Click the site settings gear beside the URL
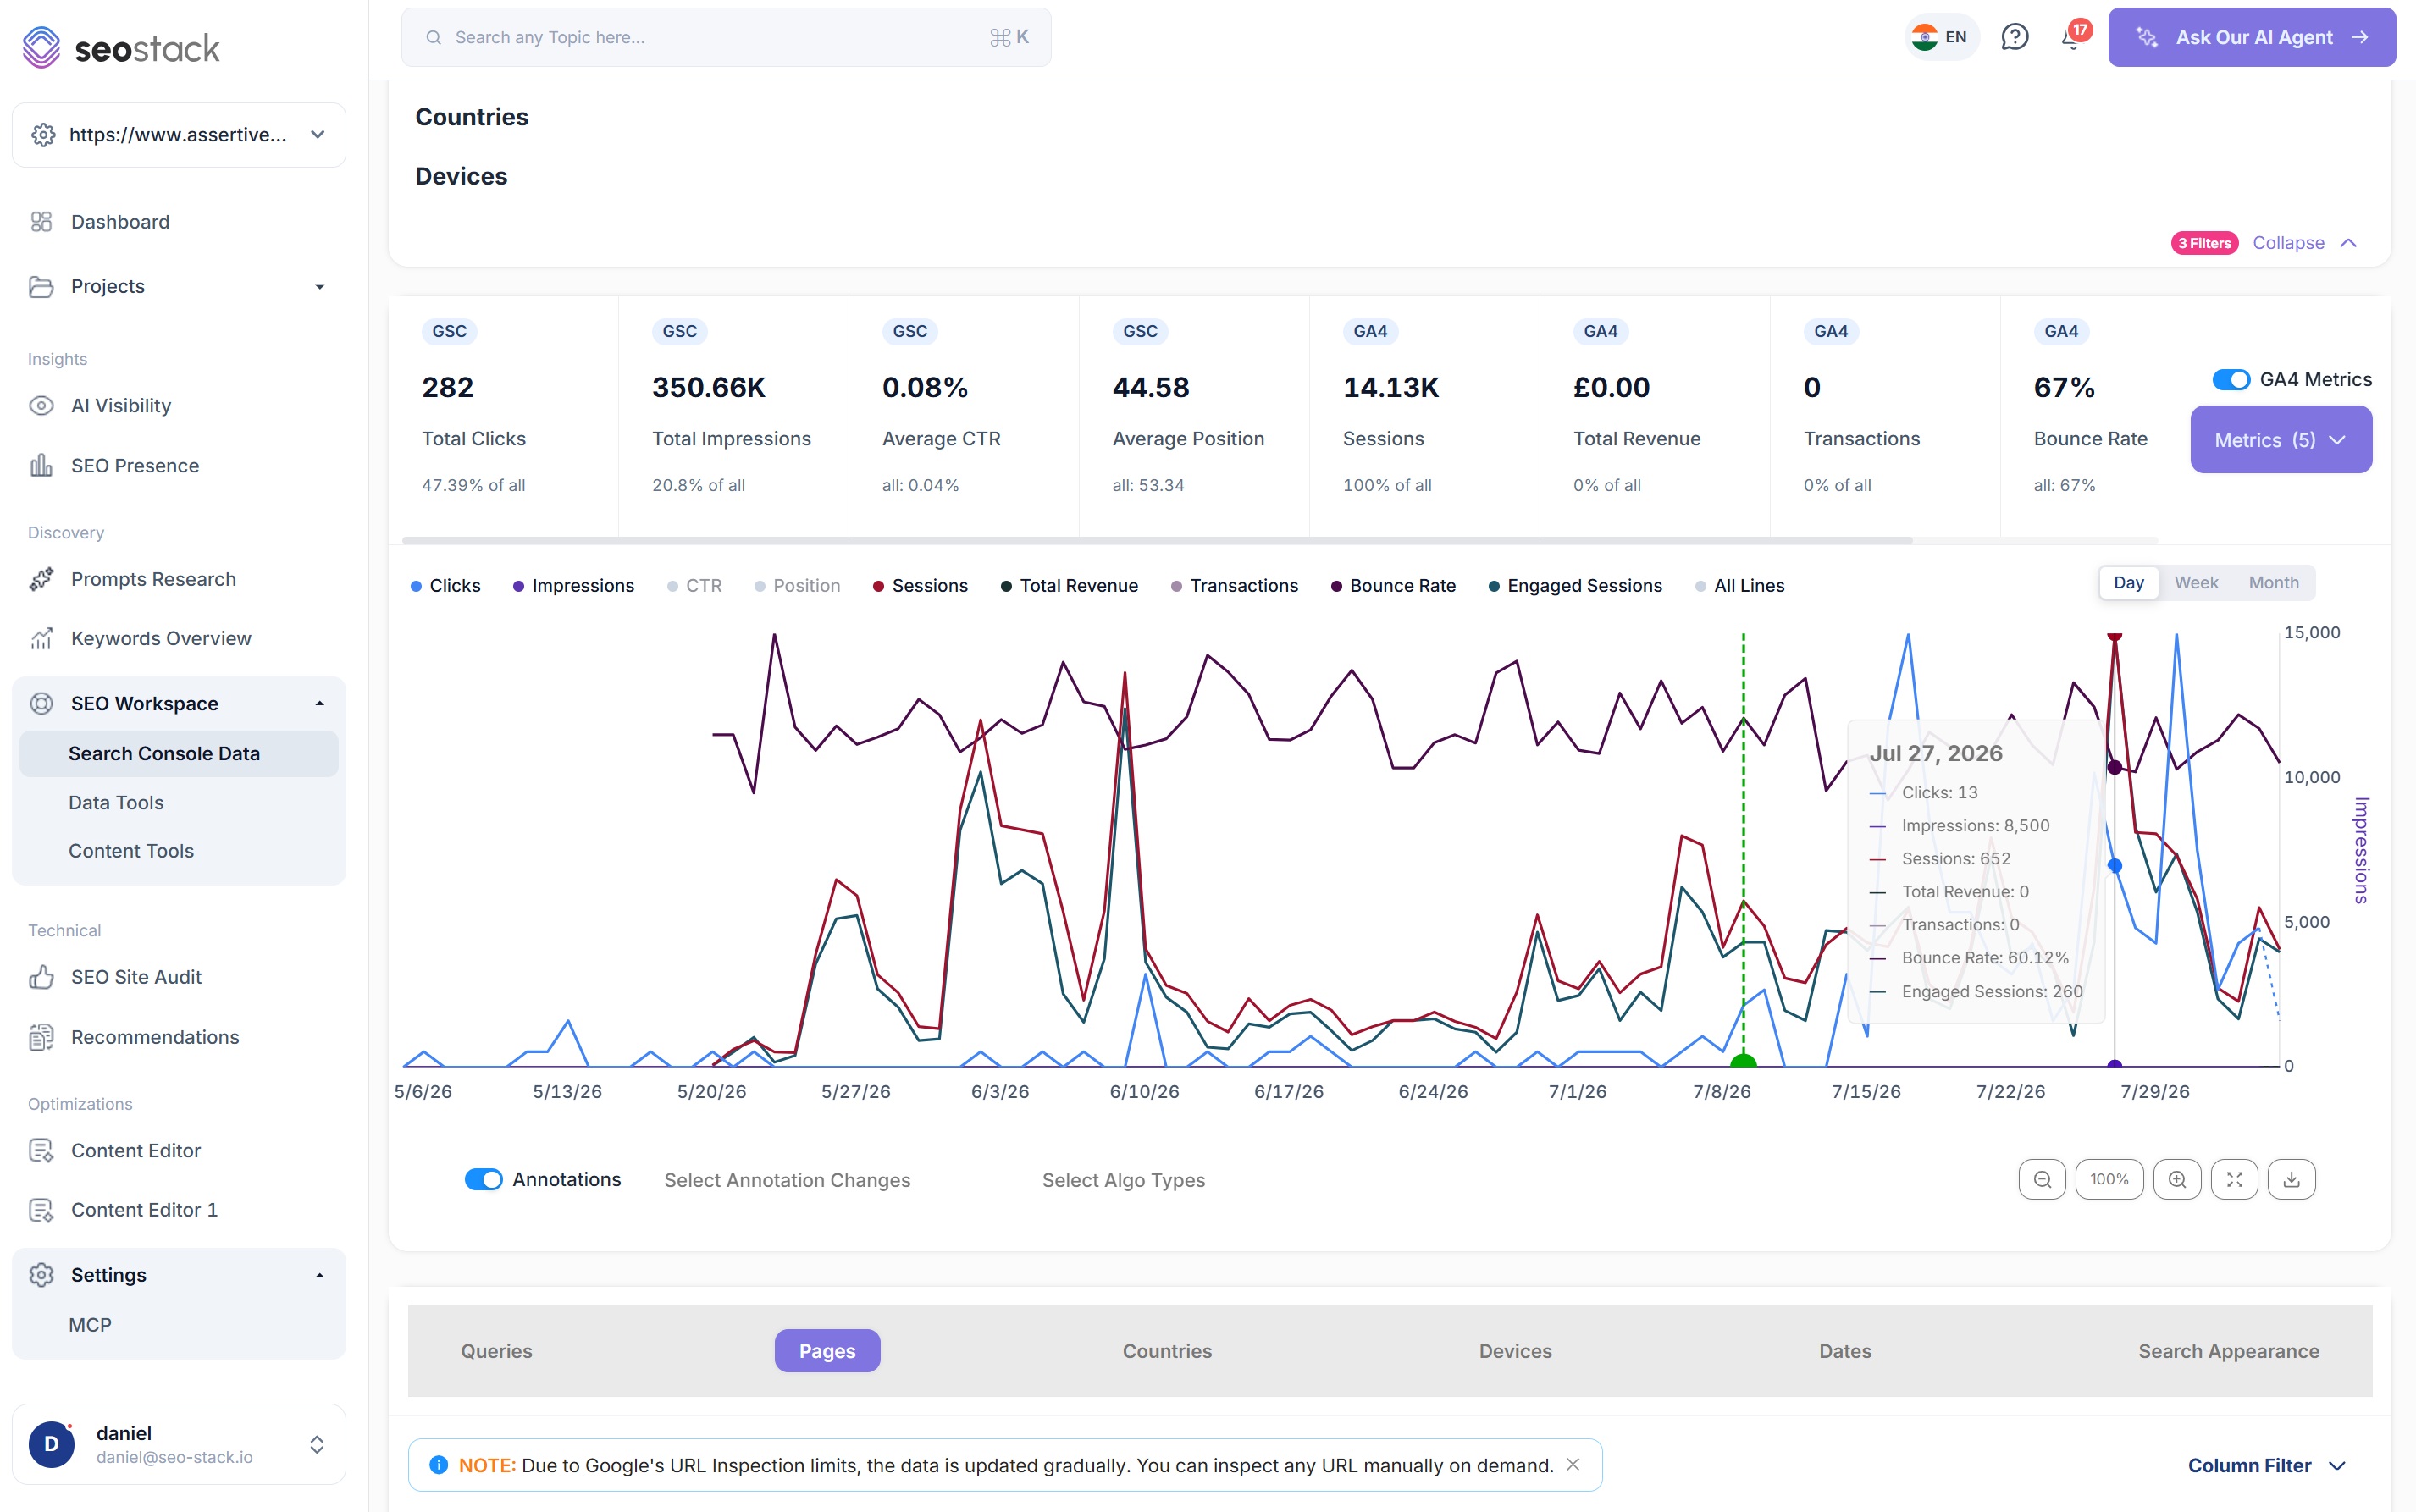 click(43, 135)
